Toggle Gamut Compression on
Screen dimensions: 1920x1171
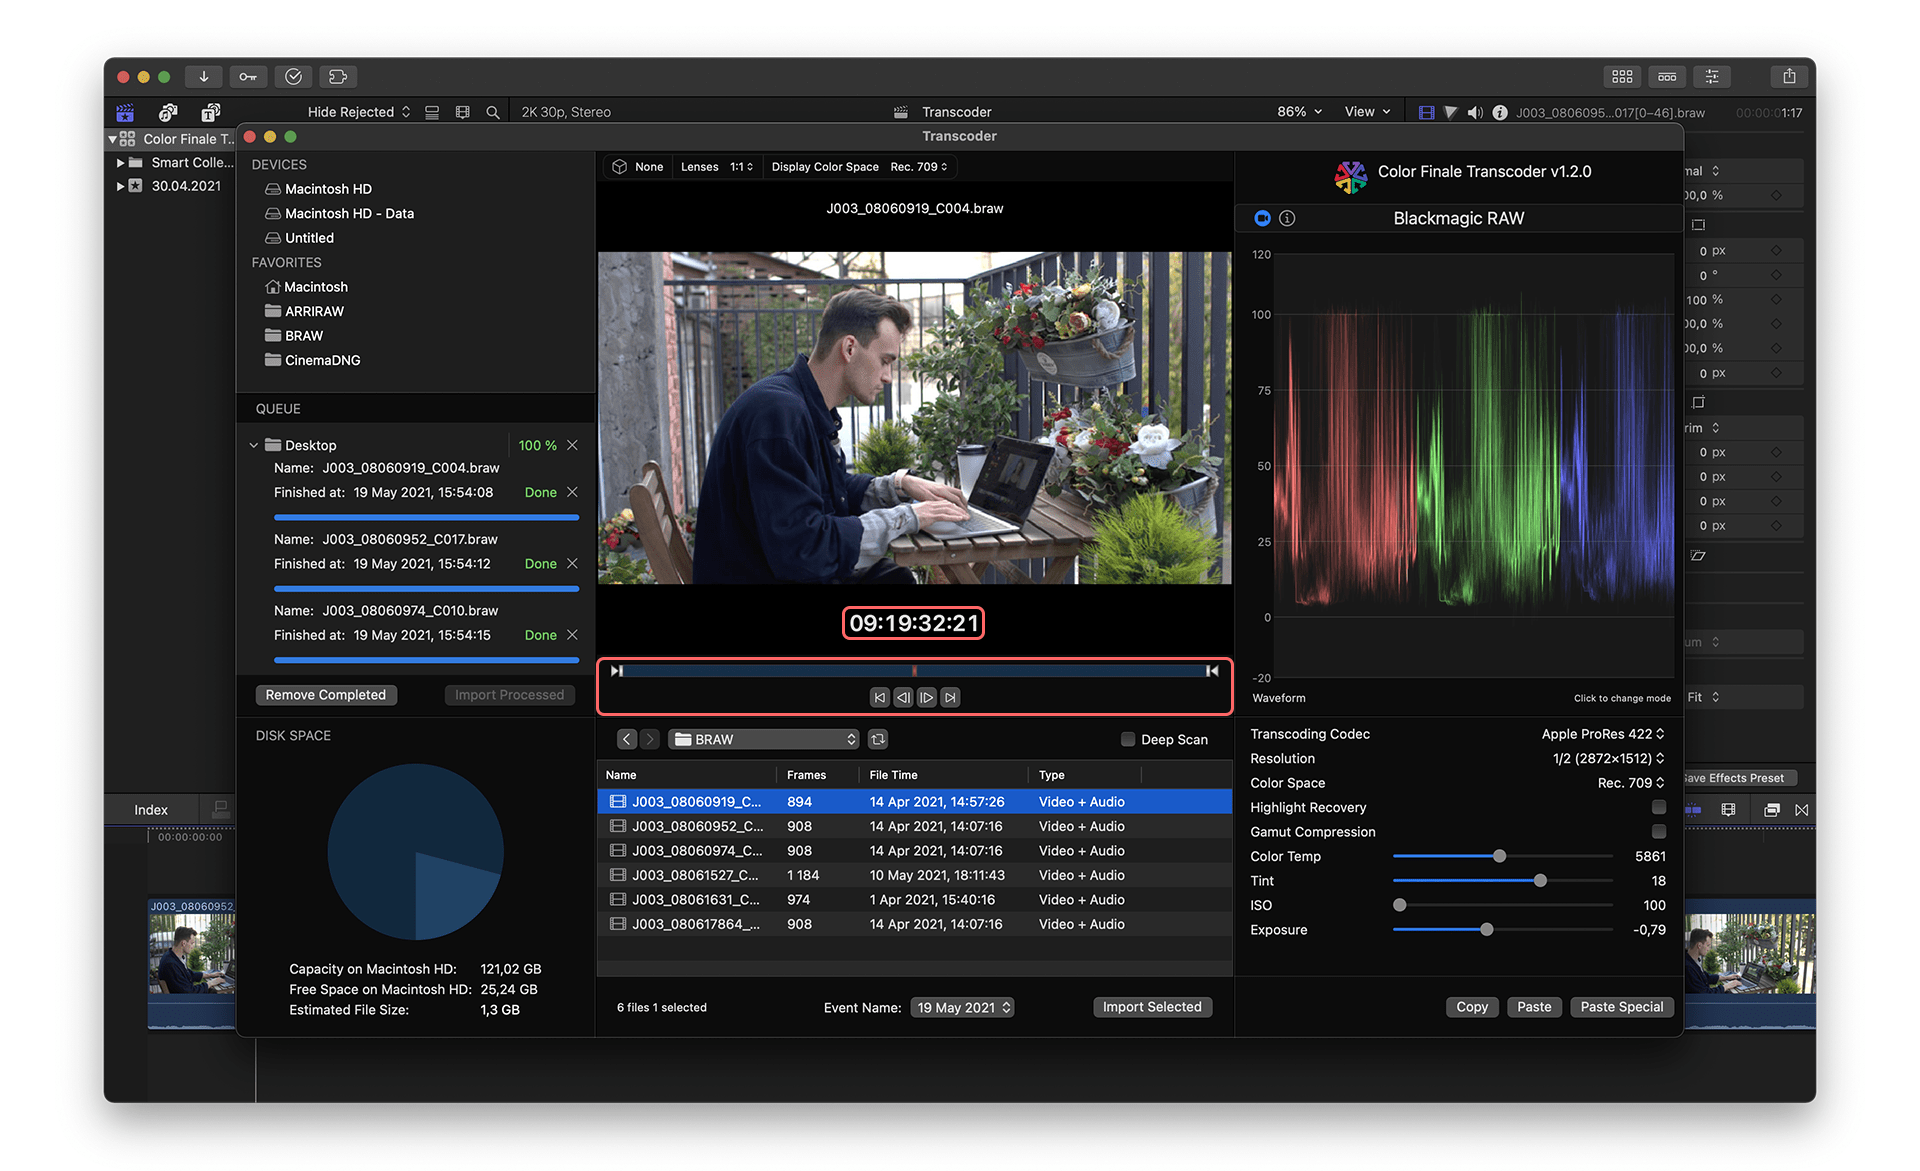pyautogui.click(x=1658, y=831)
